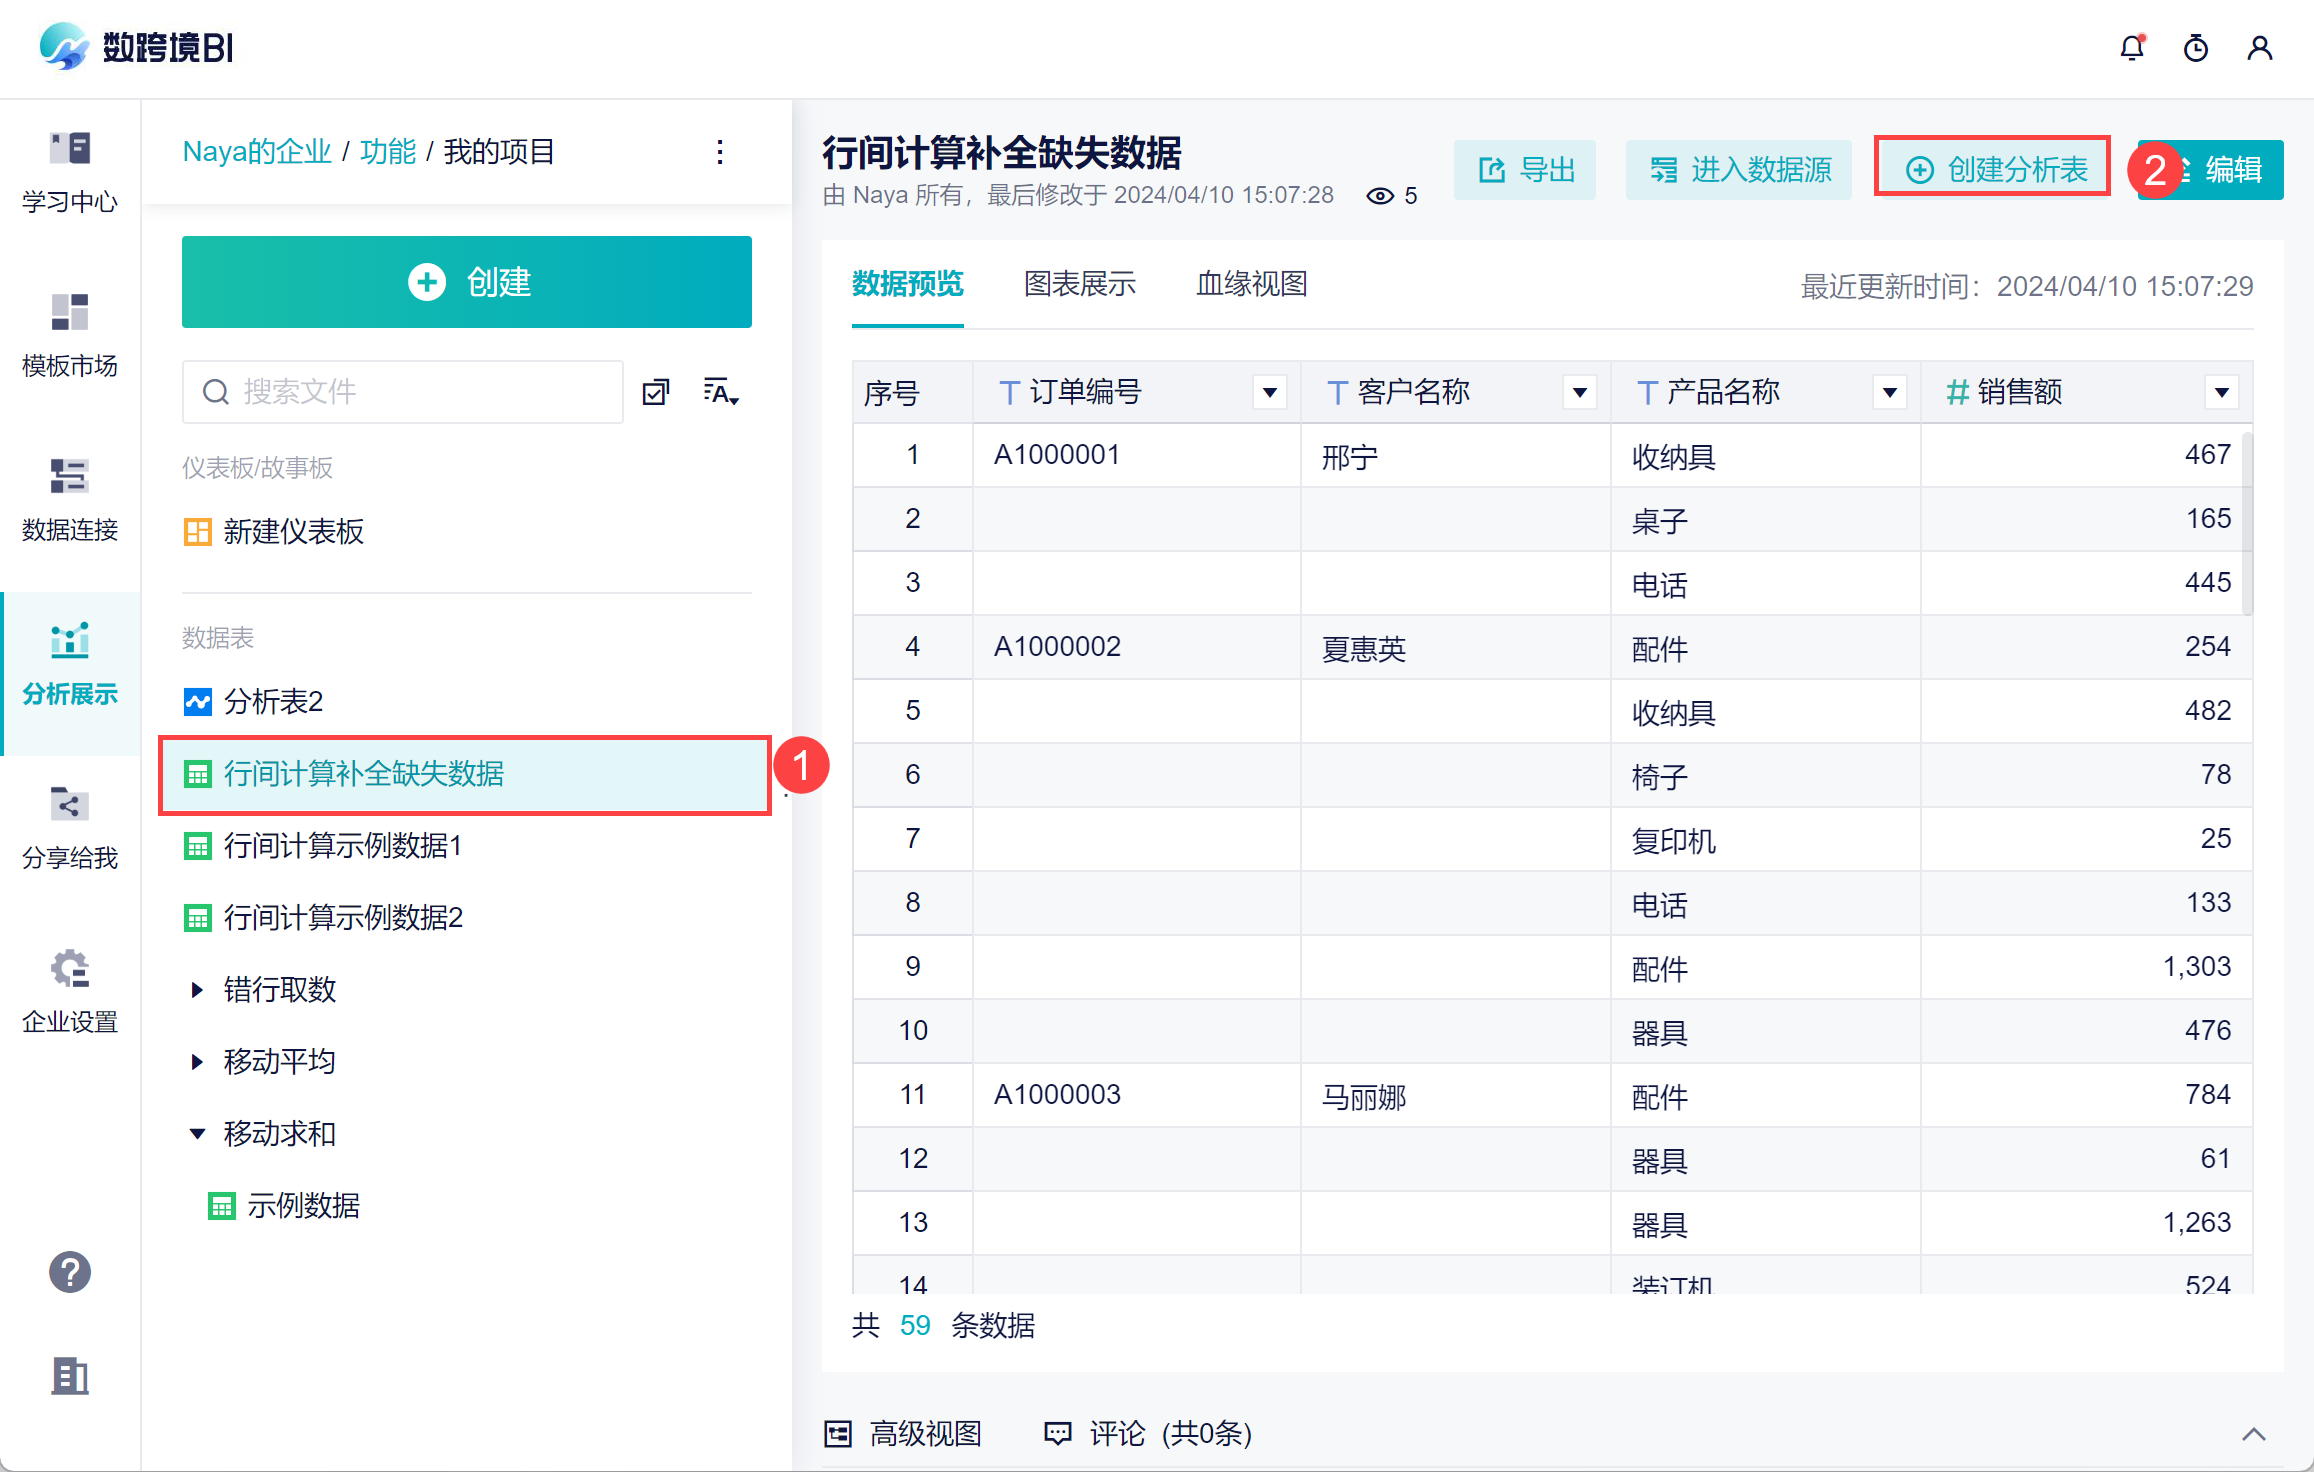Click the 导出 export button
Screen dimensions: 2314x1472
pyautogui.click(x=1526, y=170)
